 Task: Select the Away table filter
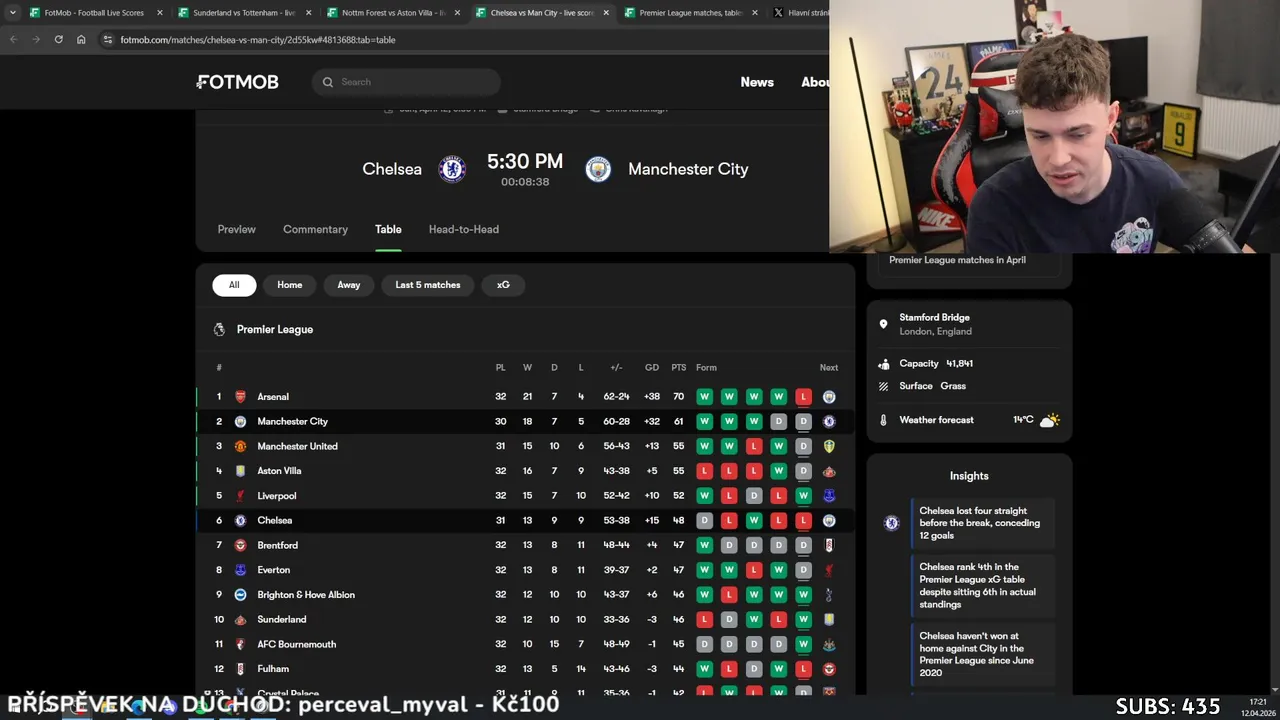349,285
